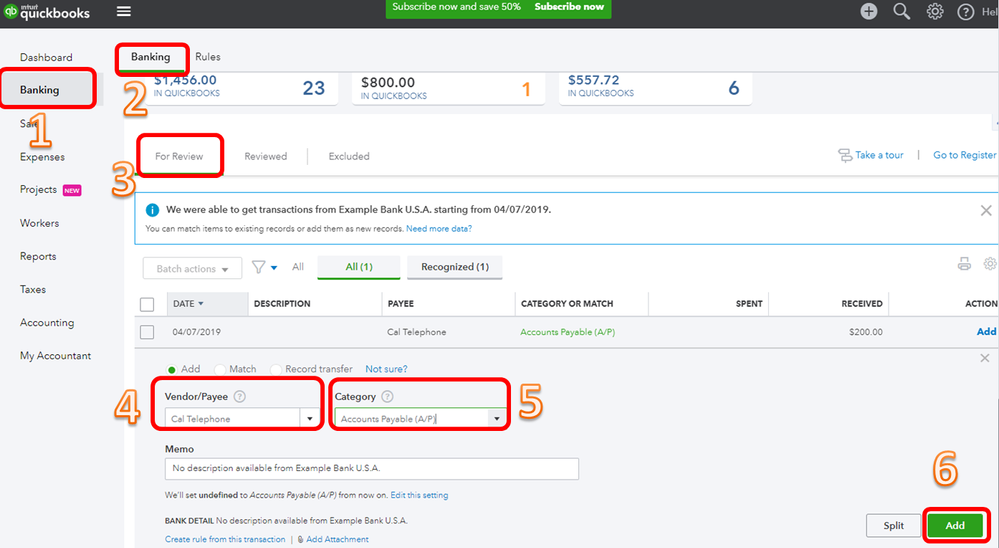
Task: Click Cal Telephone payee cell
Action: 417,332
